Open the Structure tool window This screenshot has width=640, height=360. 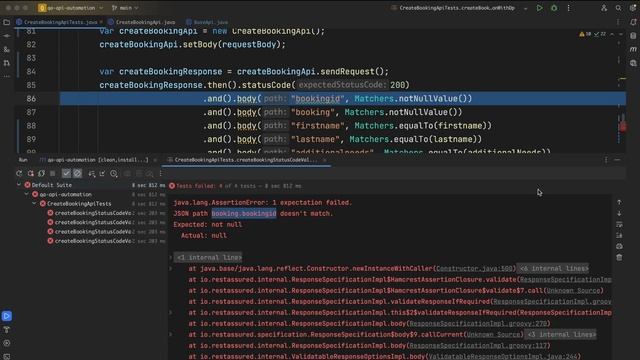pyautogui.click(x=7, y=49)
